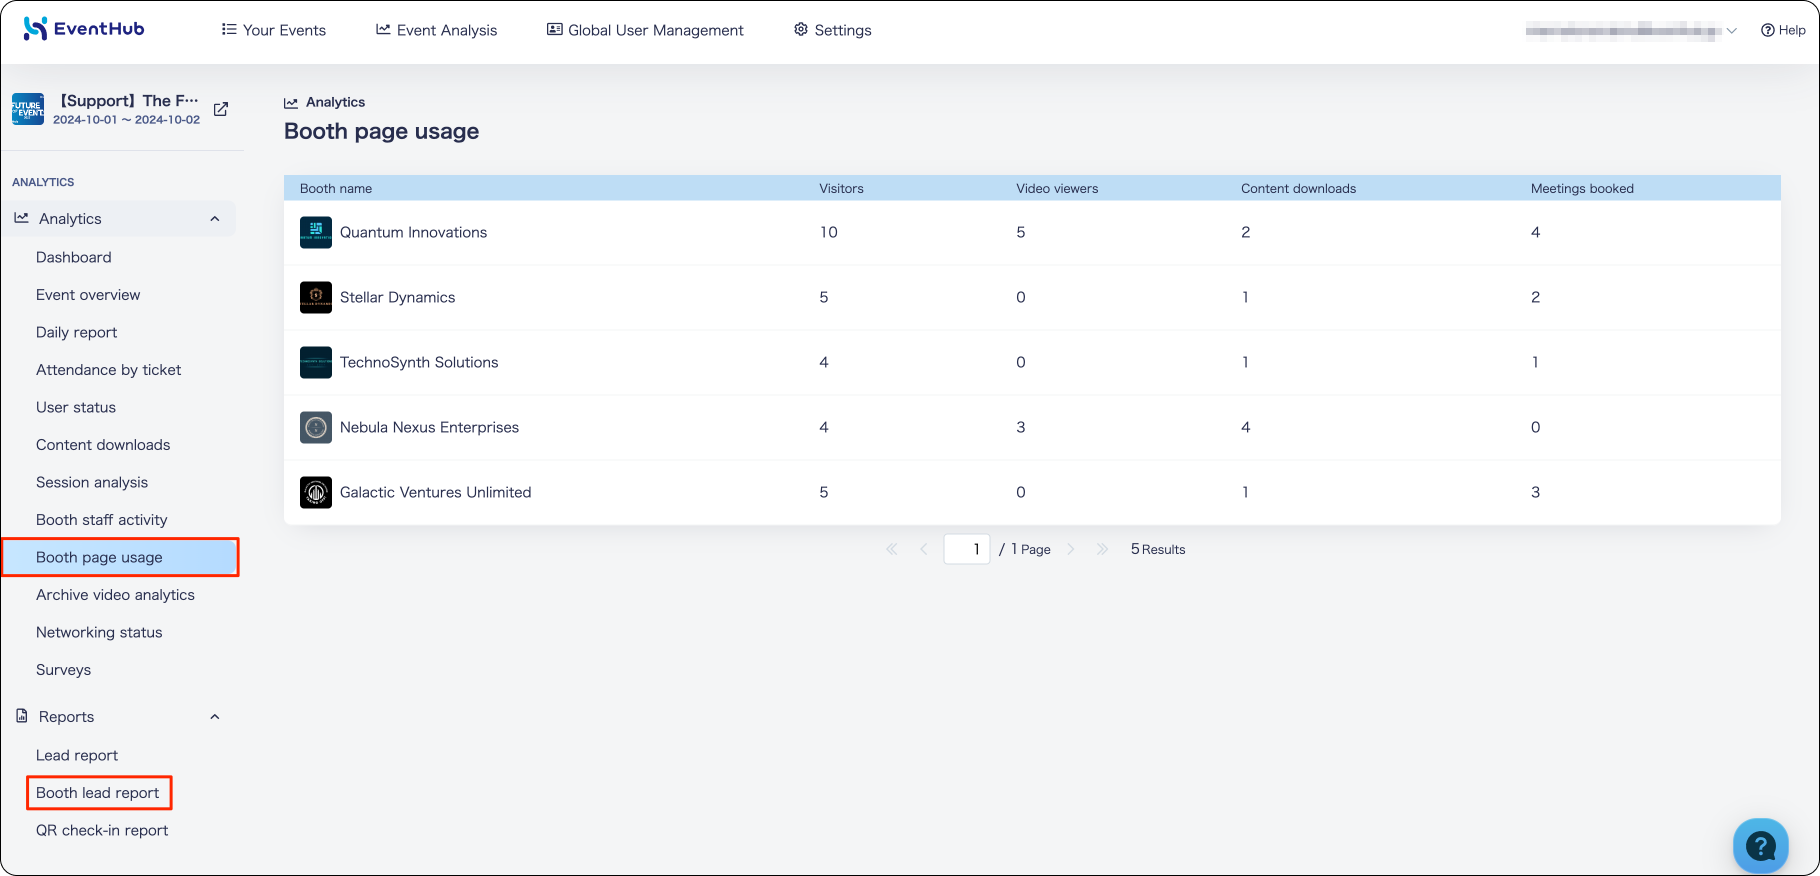This screenshot has width=1820, height=876.
Task: Click Quantum Innovations booth name
Action: click(414, 232)
